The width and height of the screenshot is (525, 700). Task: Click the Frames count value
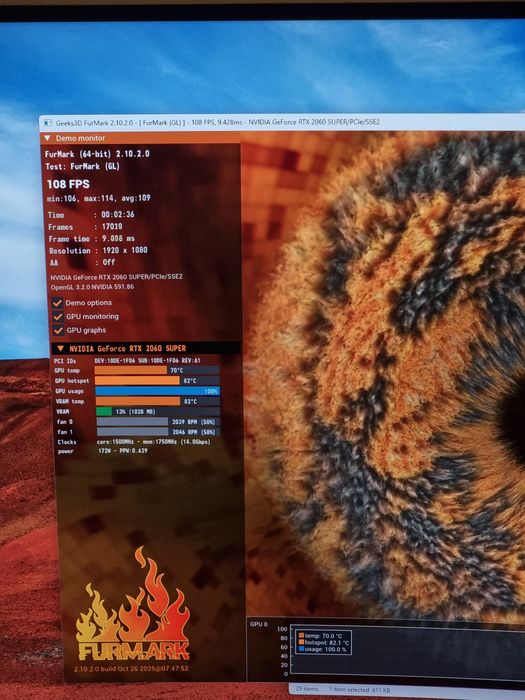[x=112, y=227]
